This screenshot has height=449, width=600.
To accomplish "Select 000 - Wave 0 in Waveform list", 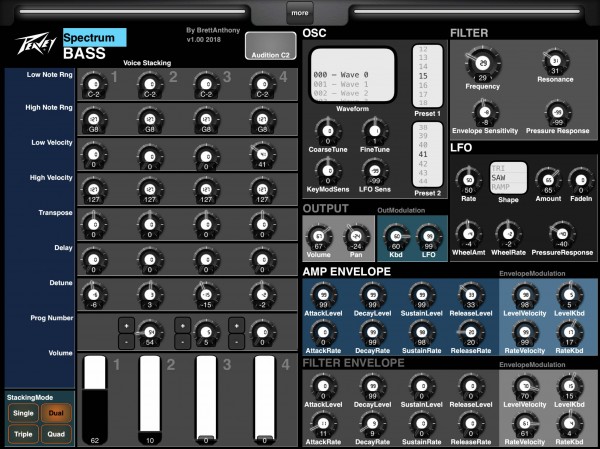I will click(x=341, y=75).
